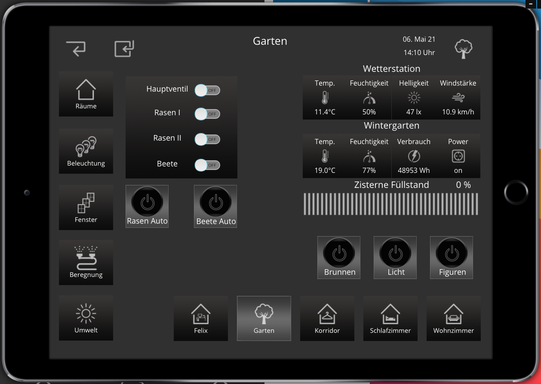Screen dimensions: 541x384
Task: Switch to the Schlafzimmer room tab
Action: (390, 318)
